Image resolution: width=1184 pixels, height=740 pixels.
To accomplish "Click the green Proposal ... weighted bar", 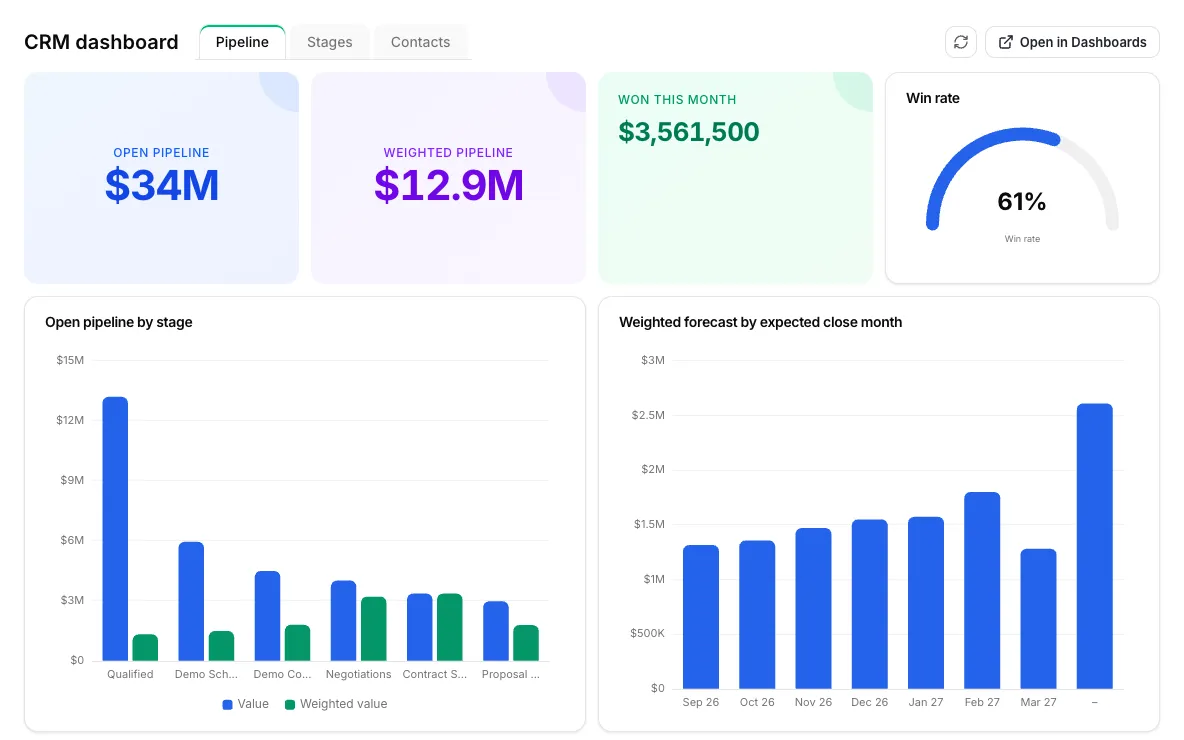I will click(526, 643).
